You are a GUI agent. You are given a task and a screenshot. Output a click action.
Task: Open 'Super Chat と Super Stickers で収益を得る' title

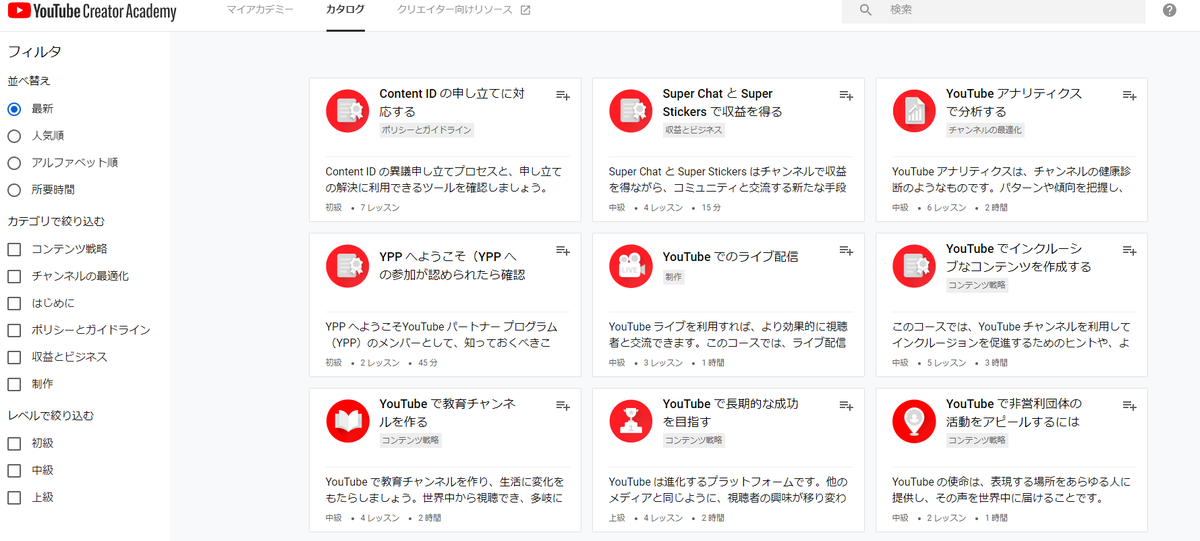[x=723, y=103]
